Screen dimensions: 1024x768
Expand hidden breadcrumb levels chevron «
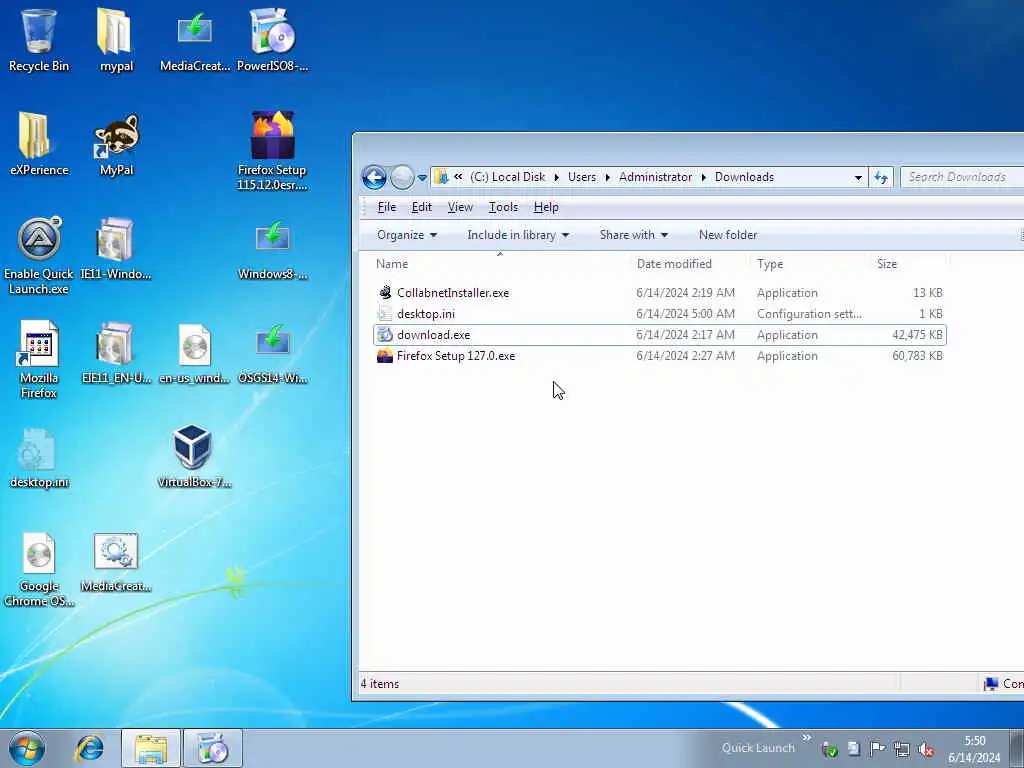click(x=458, y=177)
